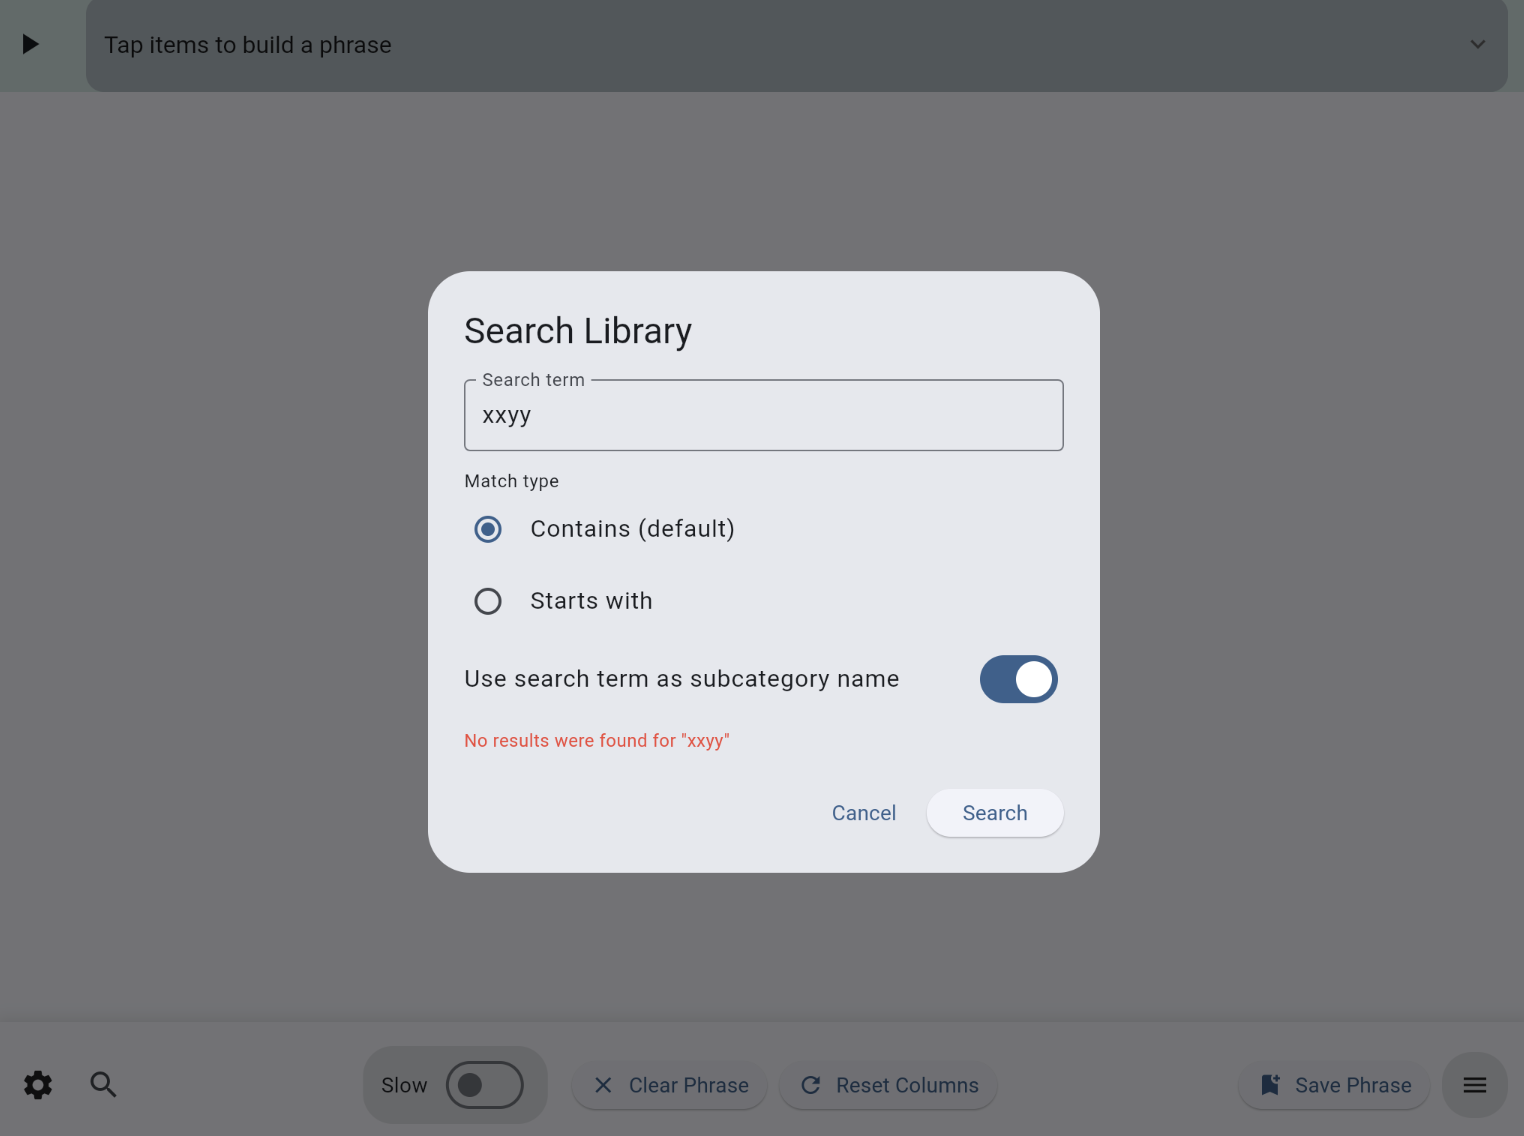Click Cancel in Search Library dialog

pos(863,813)
